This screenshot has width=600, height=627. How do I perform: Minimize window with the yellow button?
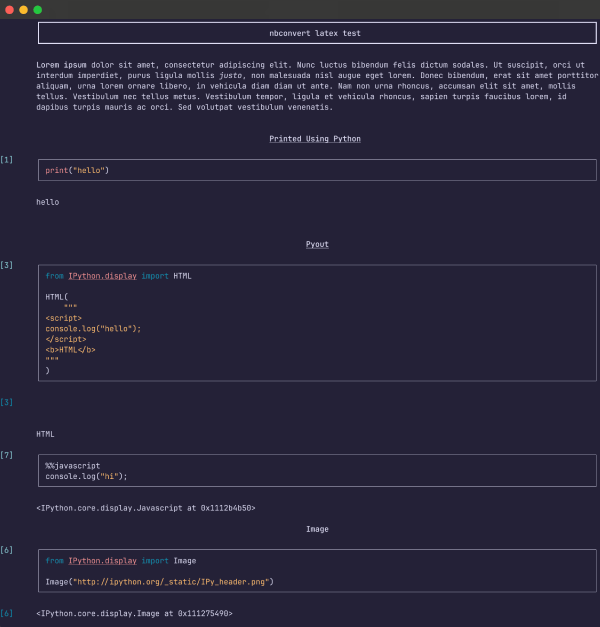point(24,10)
